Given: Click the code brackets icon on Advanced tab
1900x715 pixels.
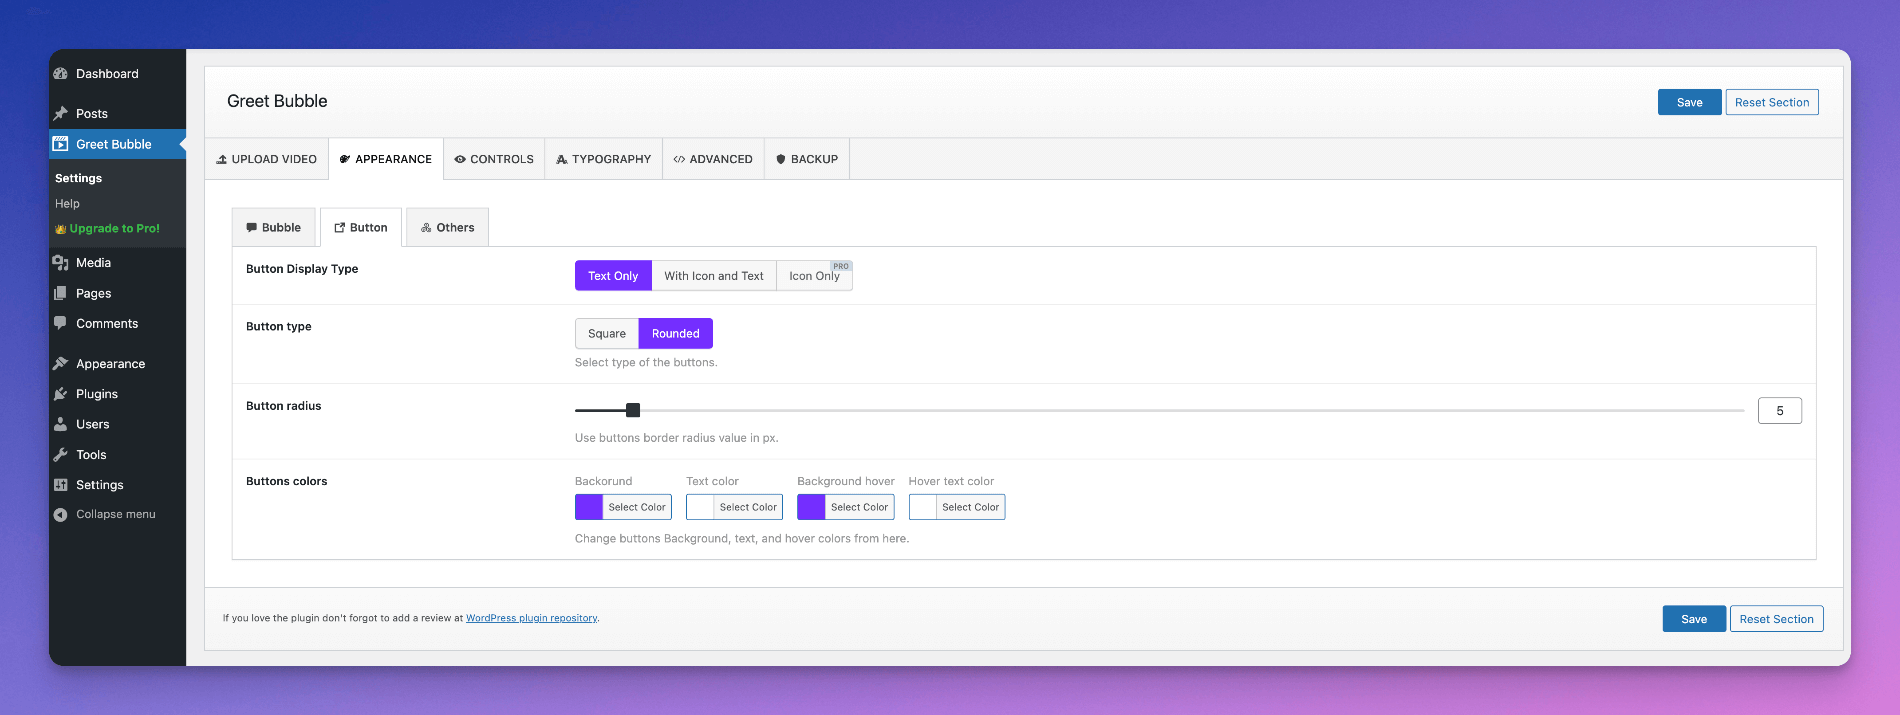Looking at the screenshot, I should pyautogui.click(x=679, y=159).
